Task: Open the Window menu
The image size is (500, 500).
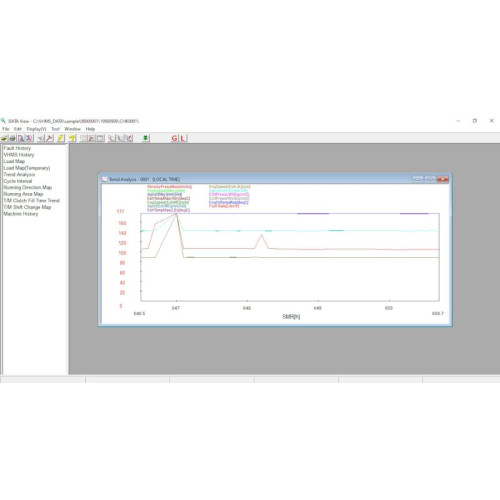Action: point(73,129)
